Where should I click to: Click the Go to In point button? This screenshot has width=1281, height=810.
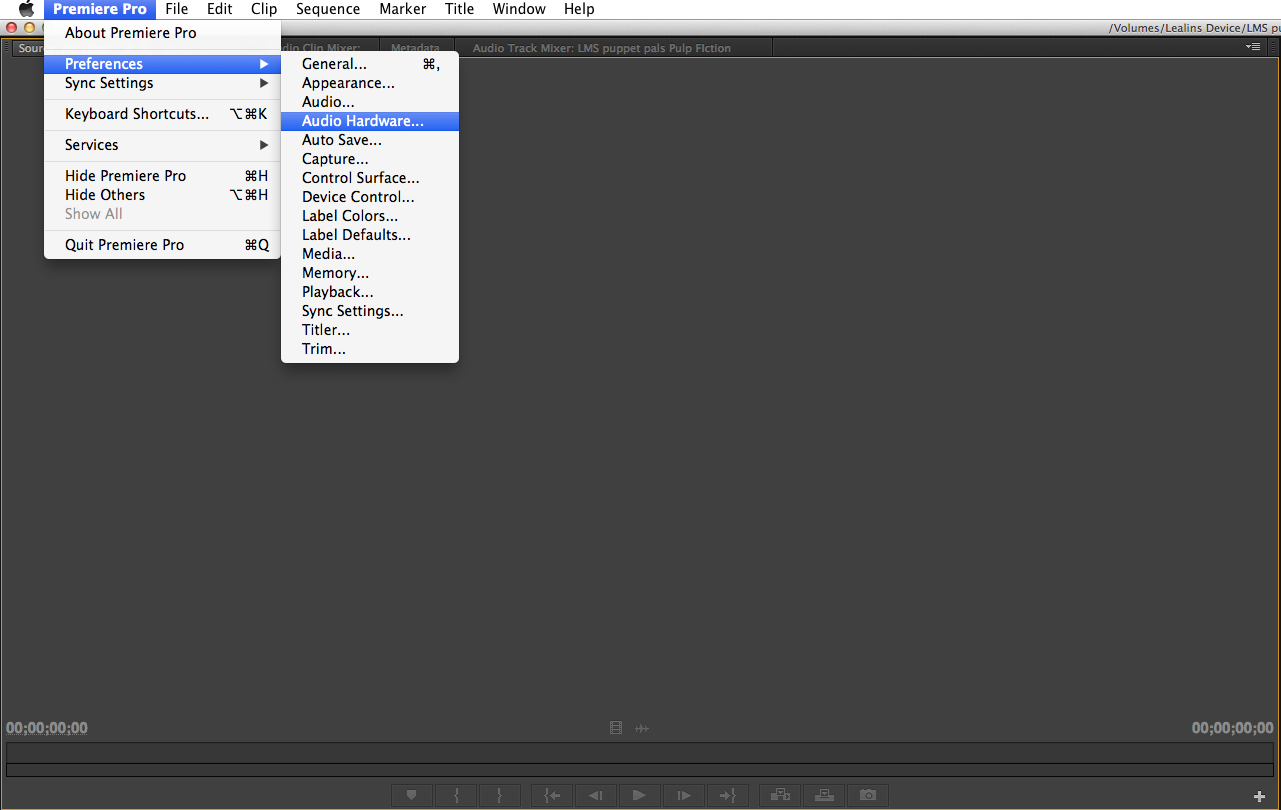pyautogui.click(x=551, y=796)
